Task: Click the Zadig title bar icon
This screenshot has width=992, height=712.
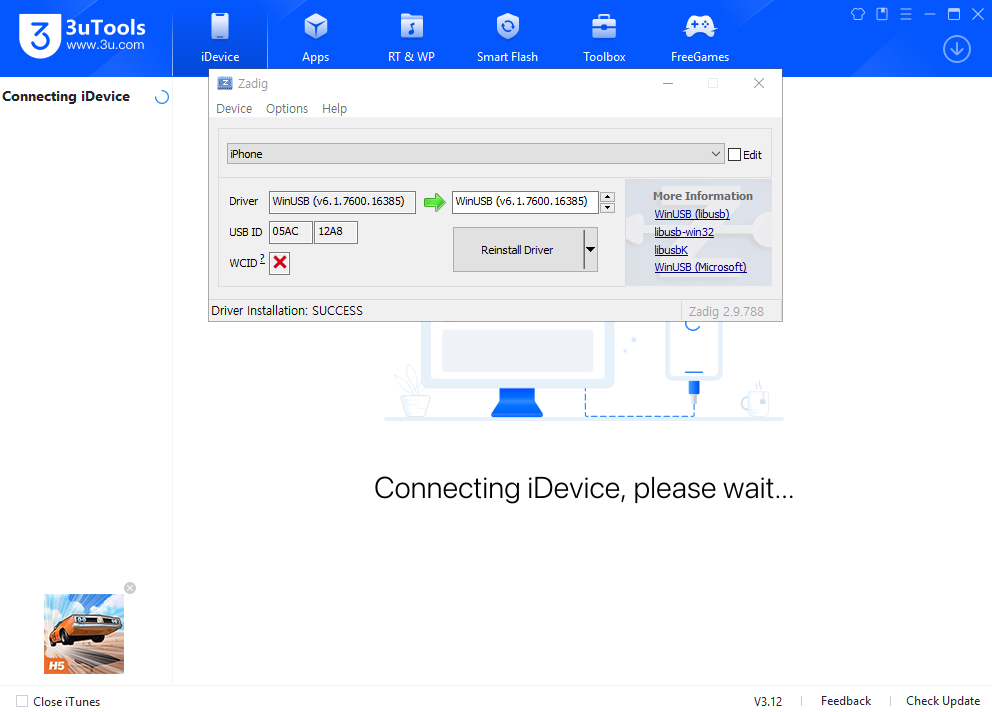Action: coord(225,83)
